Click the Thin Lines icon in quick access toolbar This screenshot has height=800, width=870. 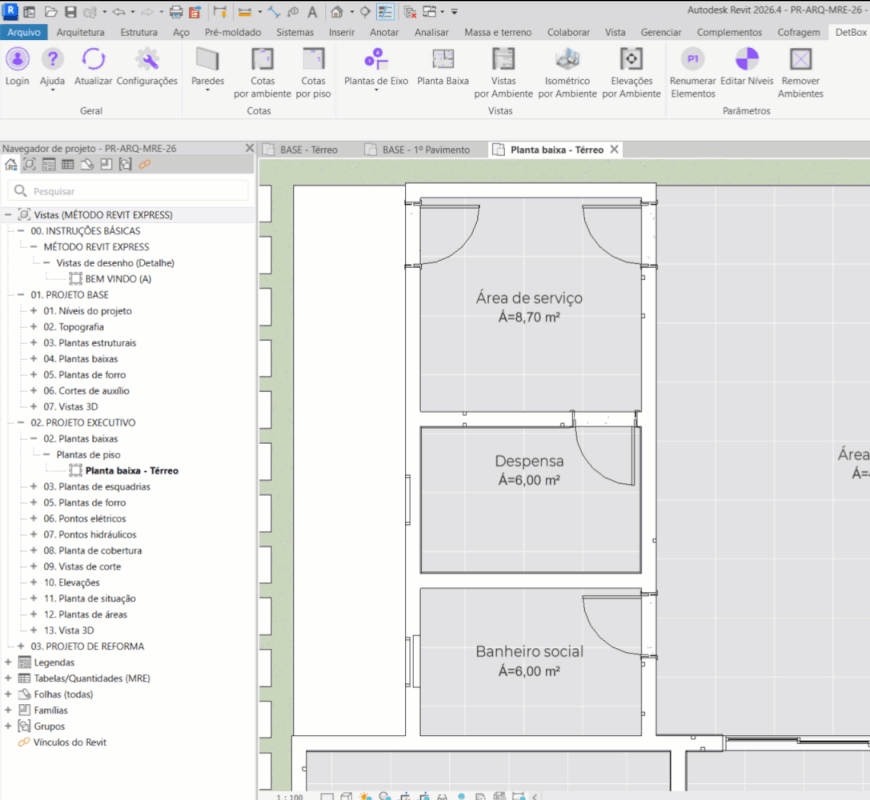pos(385,12)
